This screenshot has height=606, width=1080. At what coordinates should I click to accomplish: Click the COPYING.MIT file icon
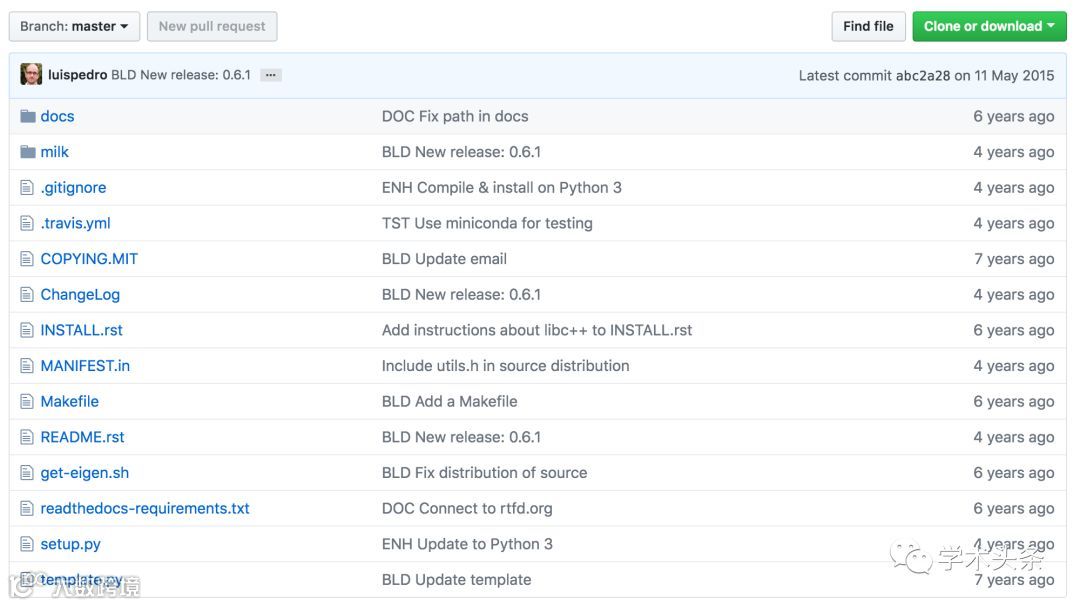(27, 259)
